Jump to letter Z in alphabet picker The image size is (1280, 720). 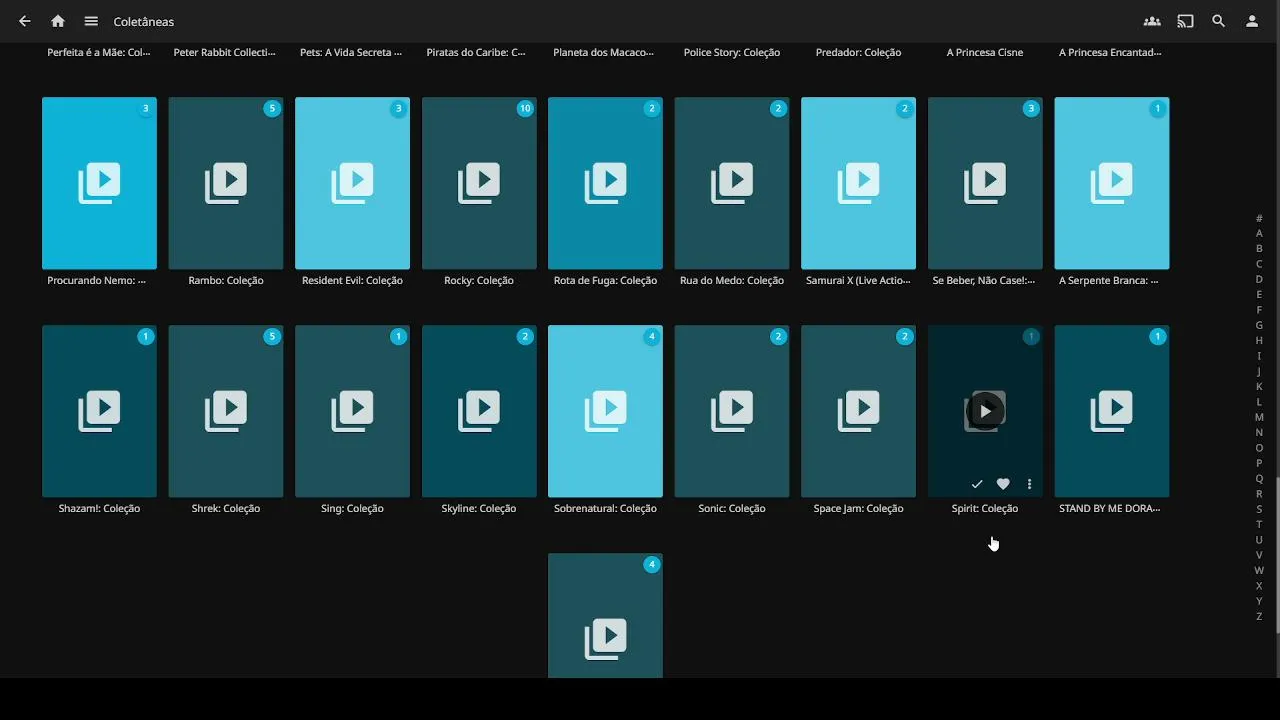click(1259, 616)
